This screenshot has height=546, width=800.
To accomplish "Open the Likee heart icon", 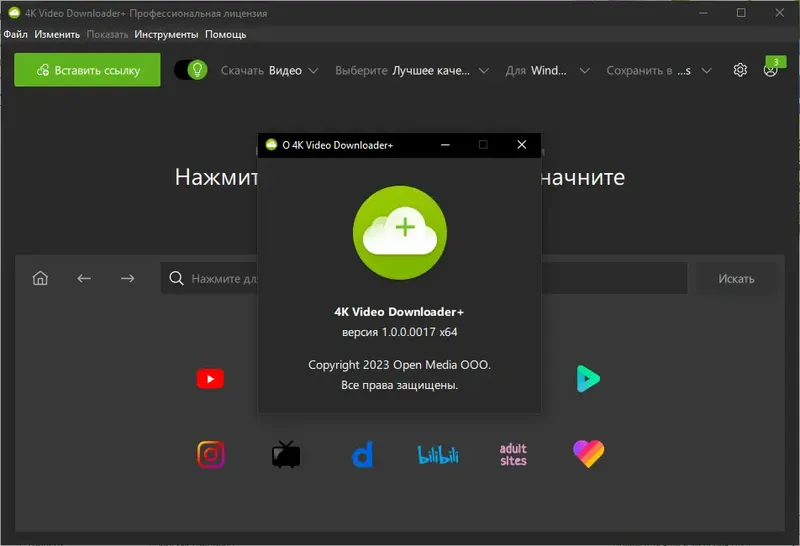I will [x=588, y=454].
